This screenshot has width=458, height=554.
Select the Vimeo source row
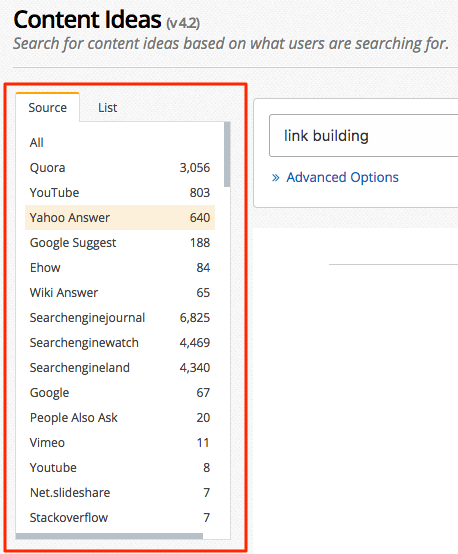pyautogui.click(x=120, y=443)
